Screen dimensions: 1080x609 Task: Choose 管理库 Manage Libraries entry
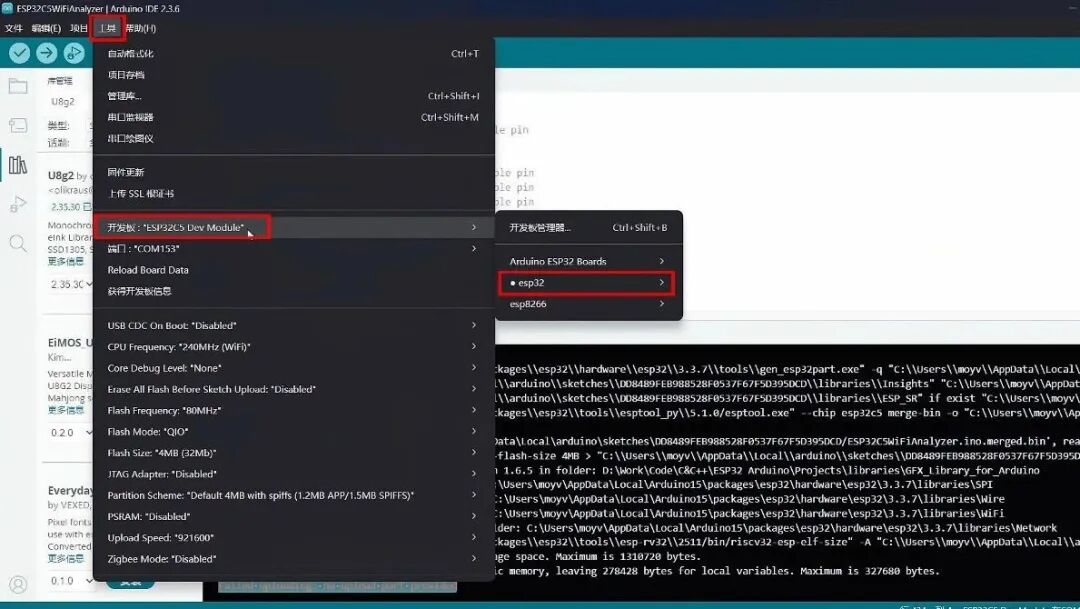tap(293, 96)
